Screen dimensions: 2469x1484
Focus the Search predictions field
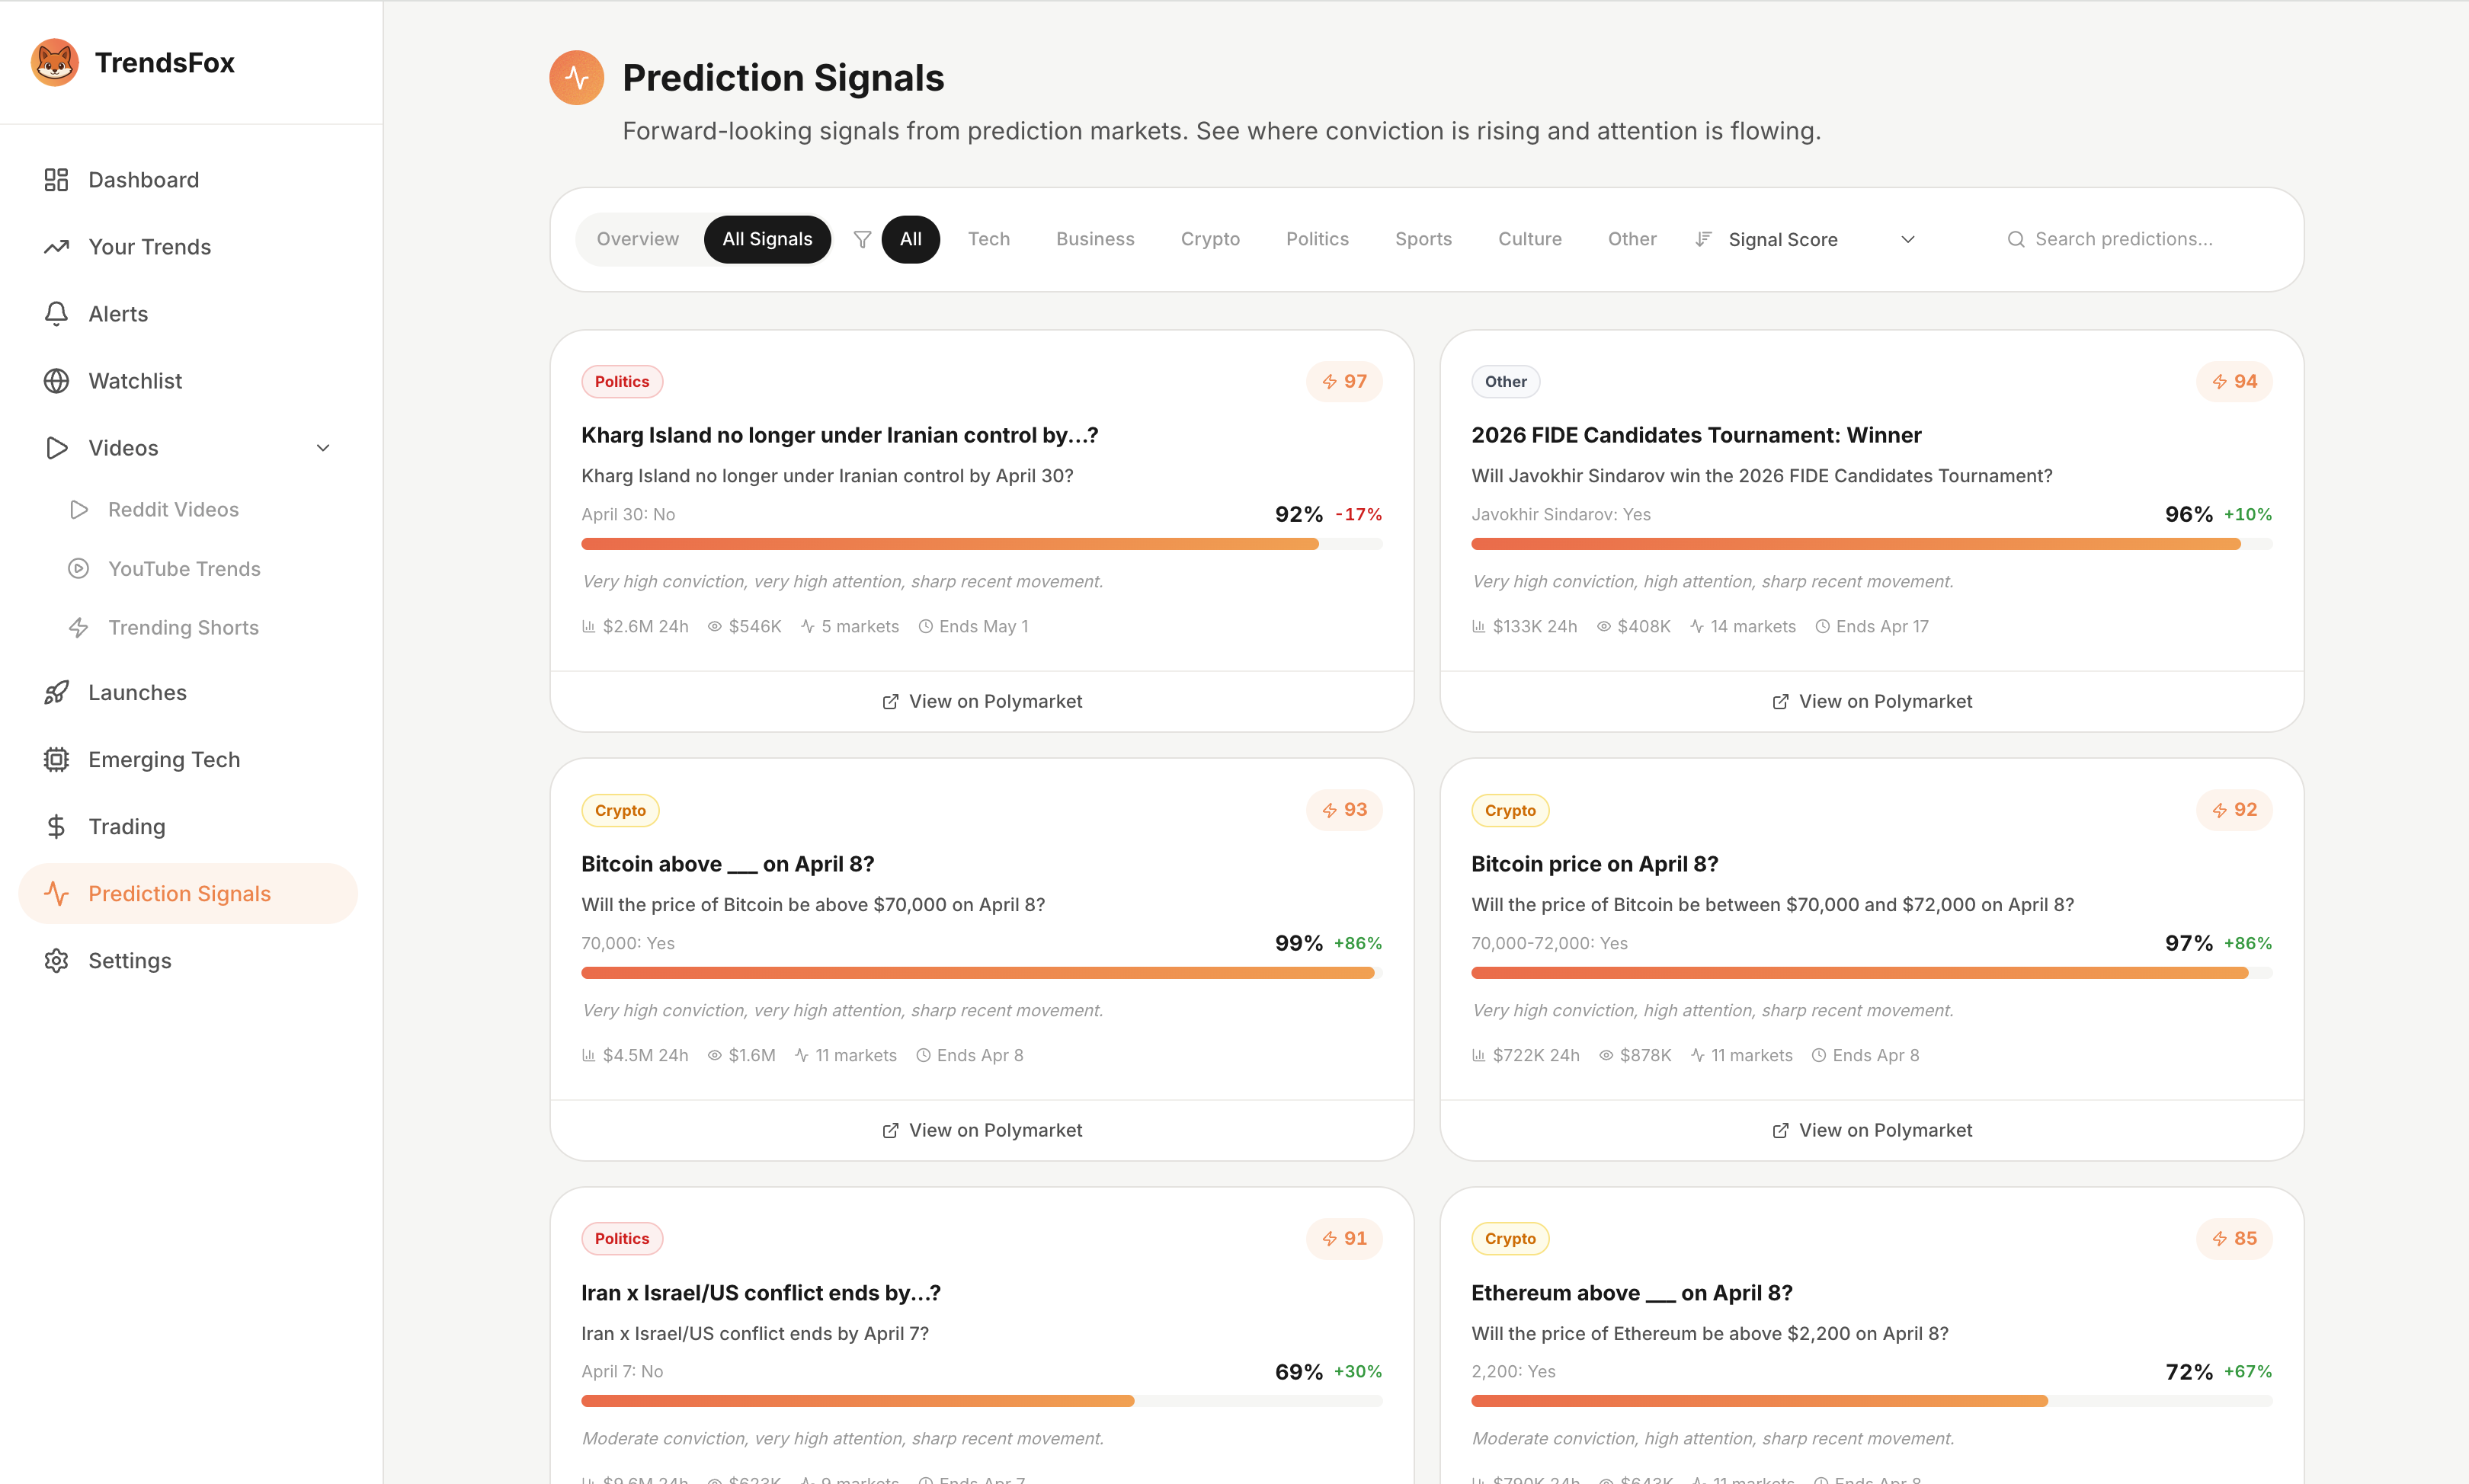pyautogui.click(x=2123, y=239)
